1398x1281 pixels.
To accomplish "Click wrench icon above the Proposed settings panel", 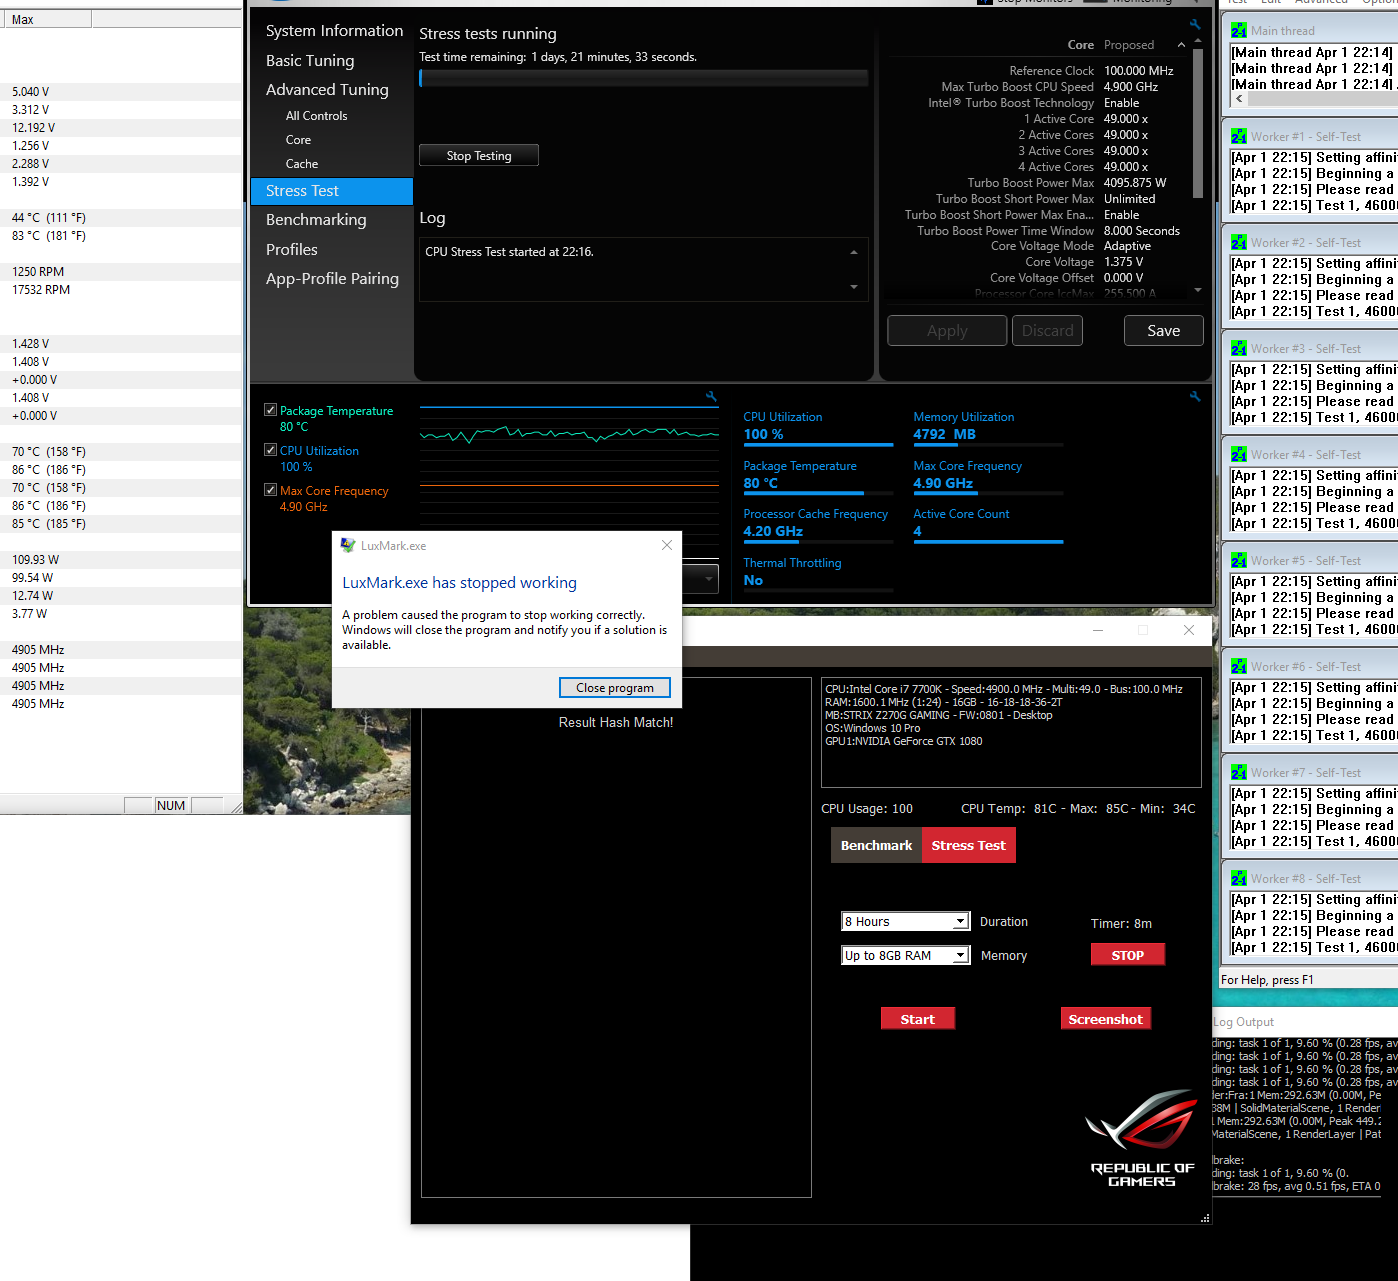I will [x=1194, y=24].
